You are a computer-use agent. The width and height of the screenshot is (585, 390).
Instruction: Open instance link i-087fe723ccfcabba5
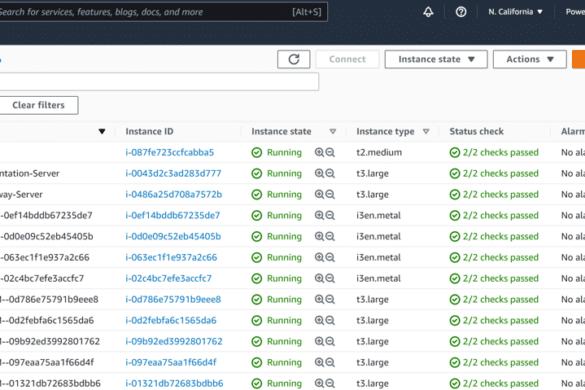pyautogui.click(x=170, y=152)
